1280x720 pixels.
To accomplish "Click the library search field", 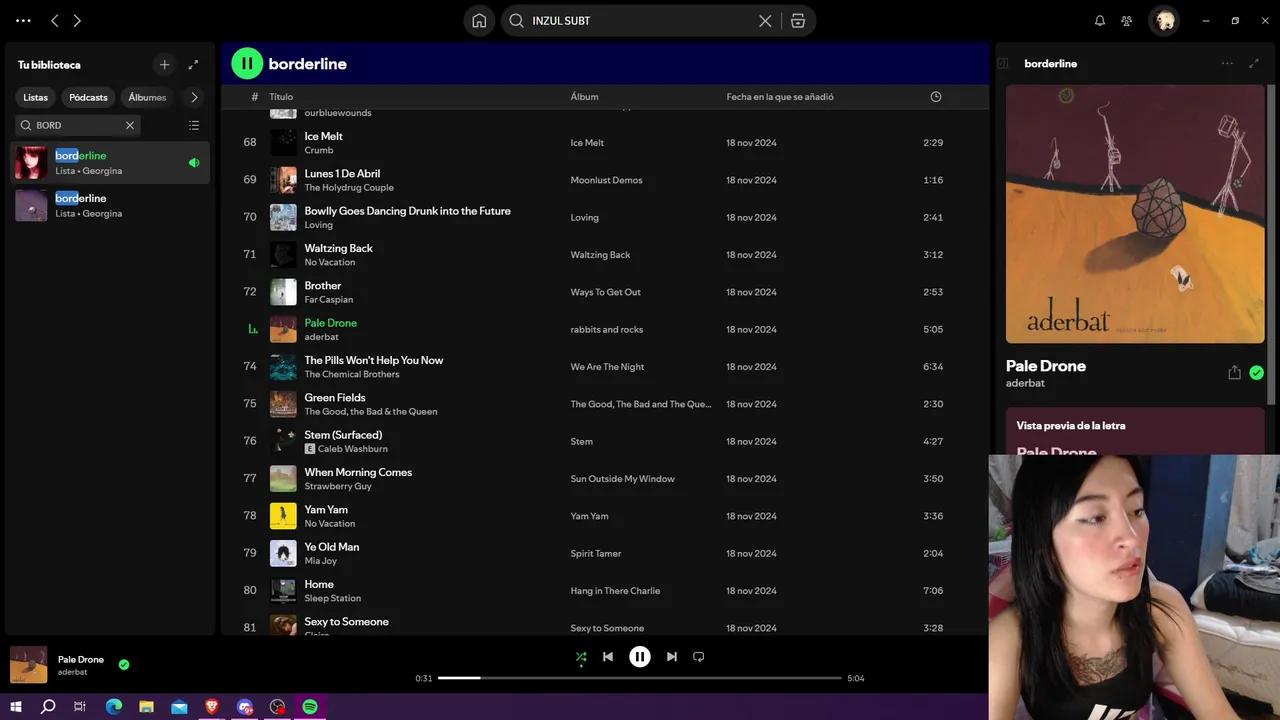I will 77,125.
